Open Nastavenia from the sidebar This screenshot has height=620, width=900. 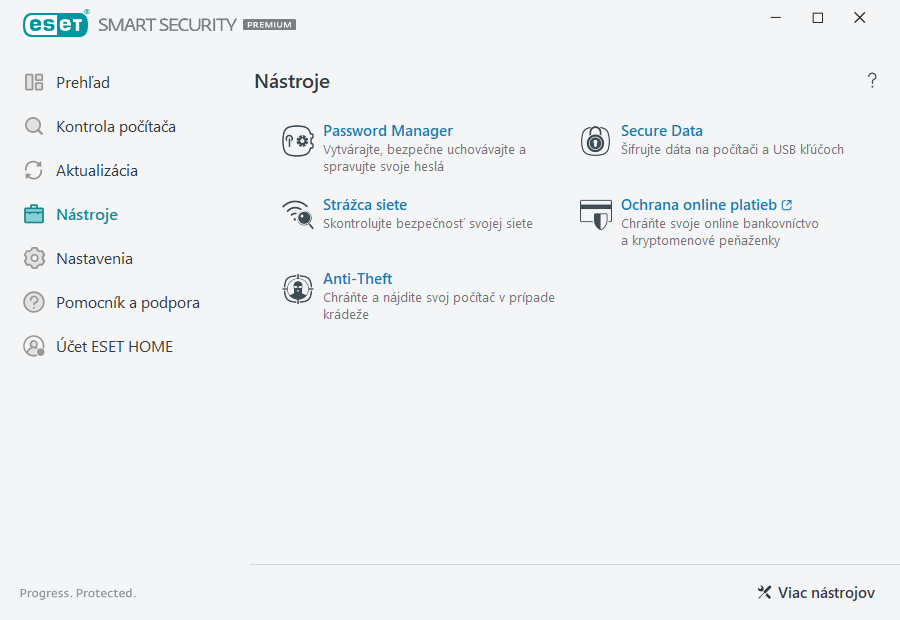coord(95,258)
